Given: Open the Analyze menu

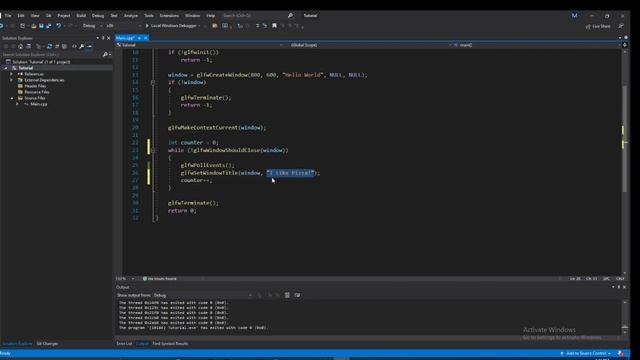Looking at the screenshot, I should [131, 16].
